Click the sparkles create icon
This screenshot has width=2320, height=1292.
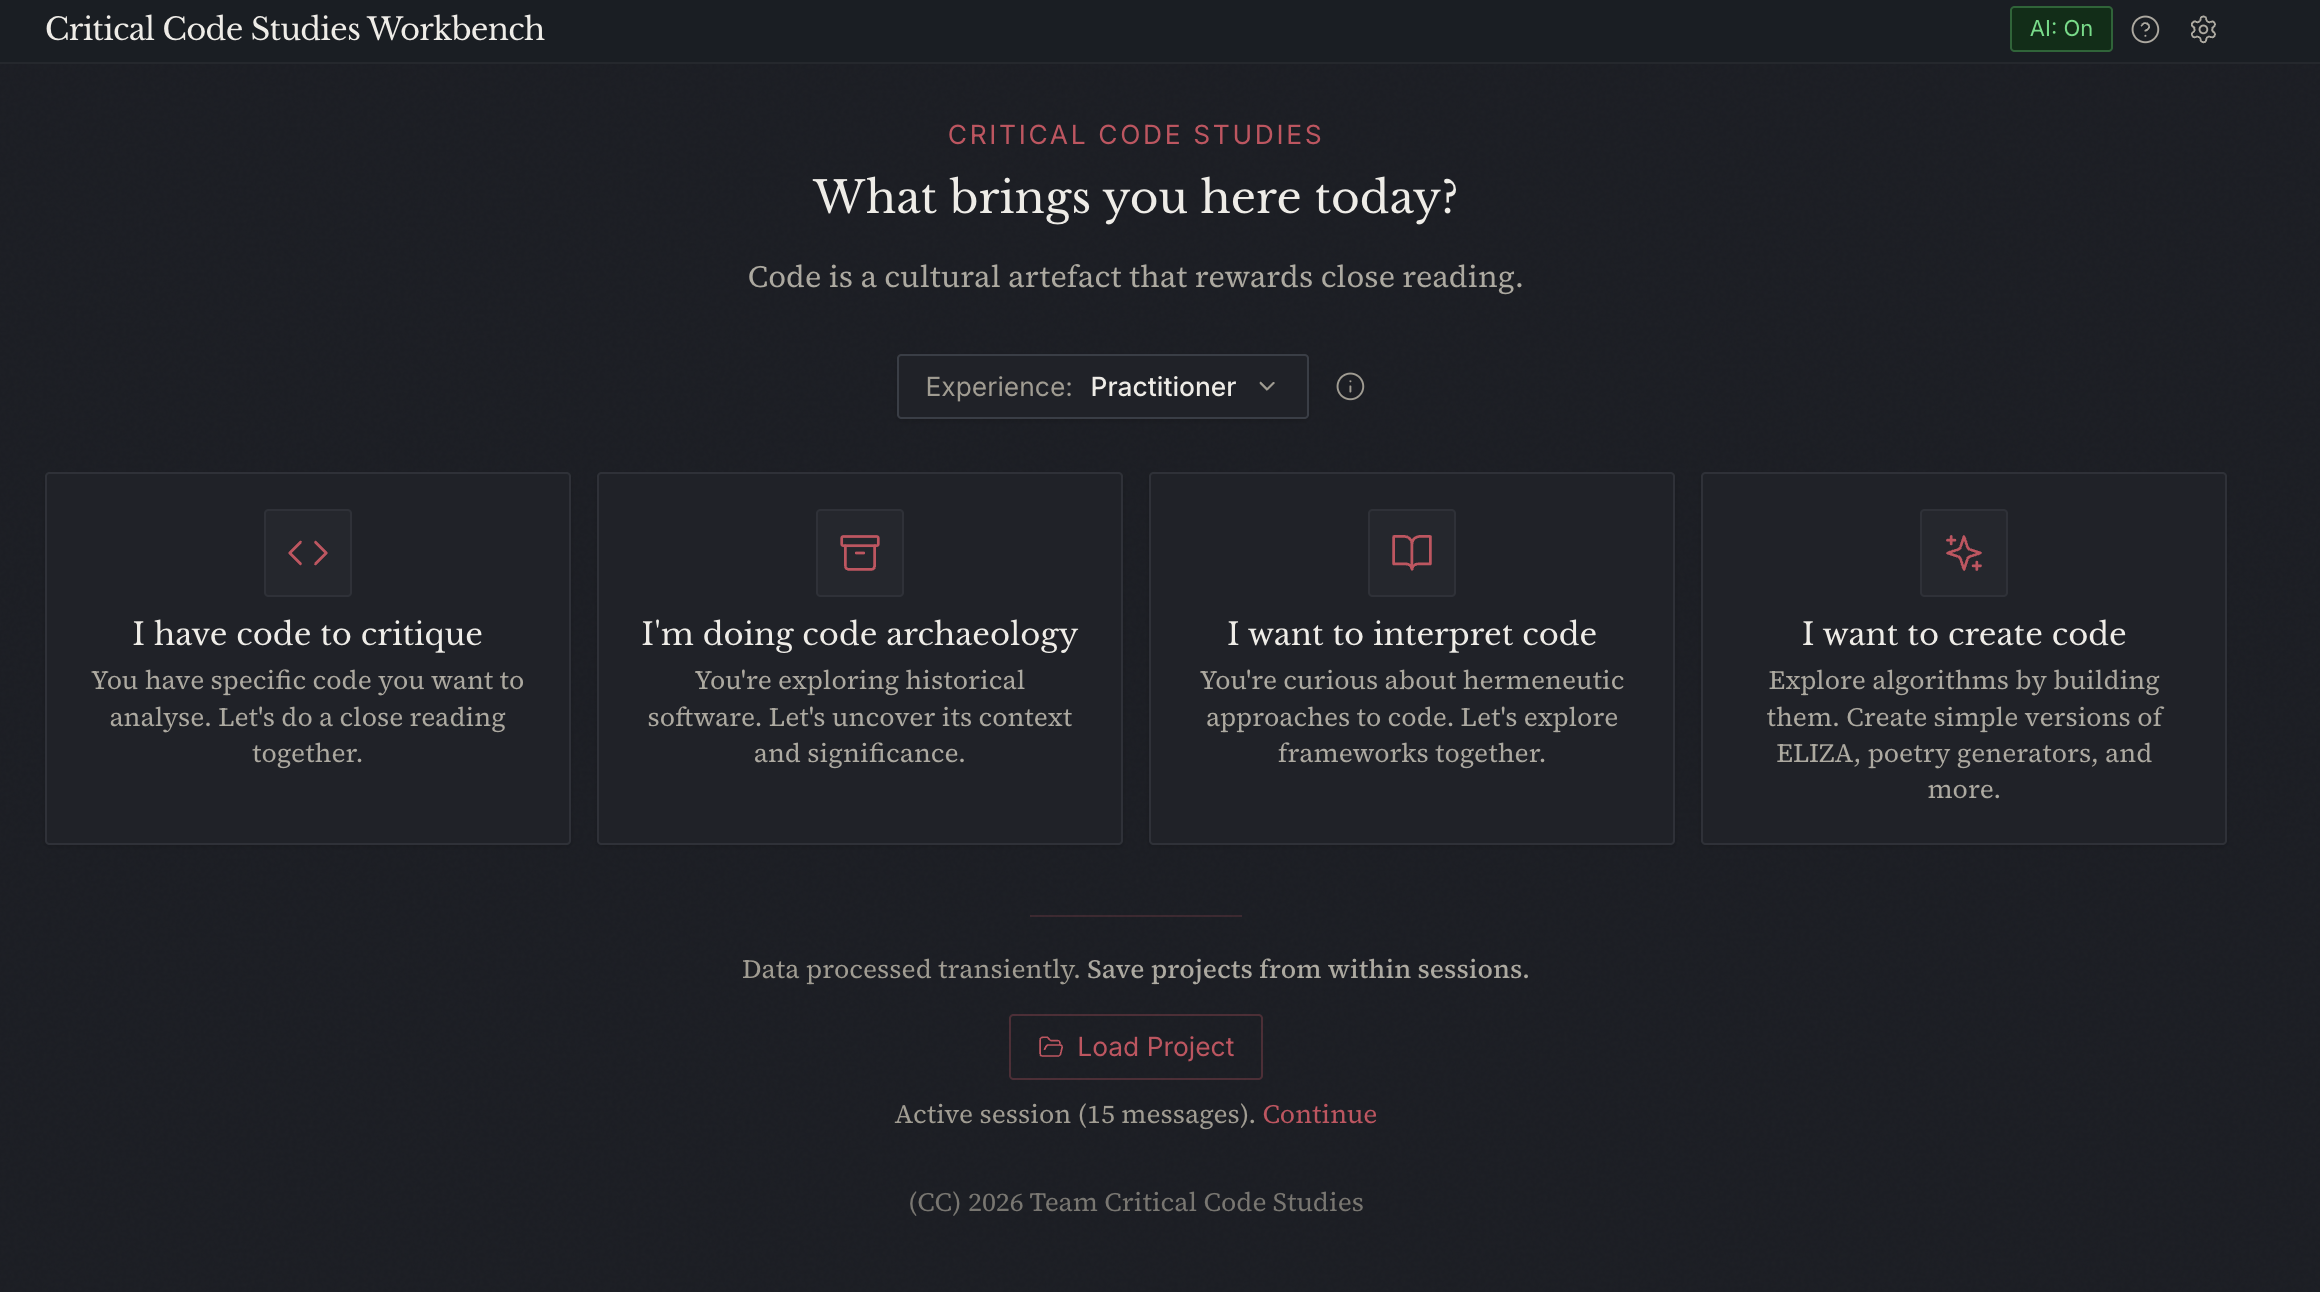tap(1964, 553)
